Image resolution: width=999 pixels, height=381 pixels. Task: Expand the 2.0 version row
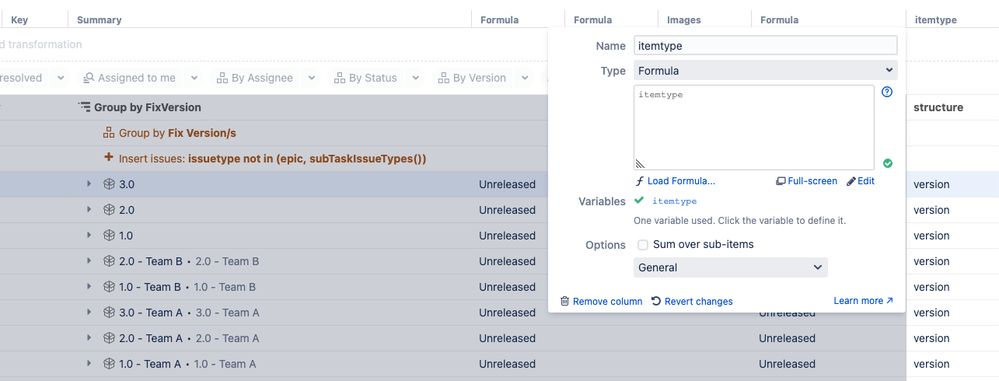(89, 210)
